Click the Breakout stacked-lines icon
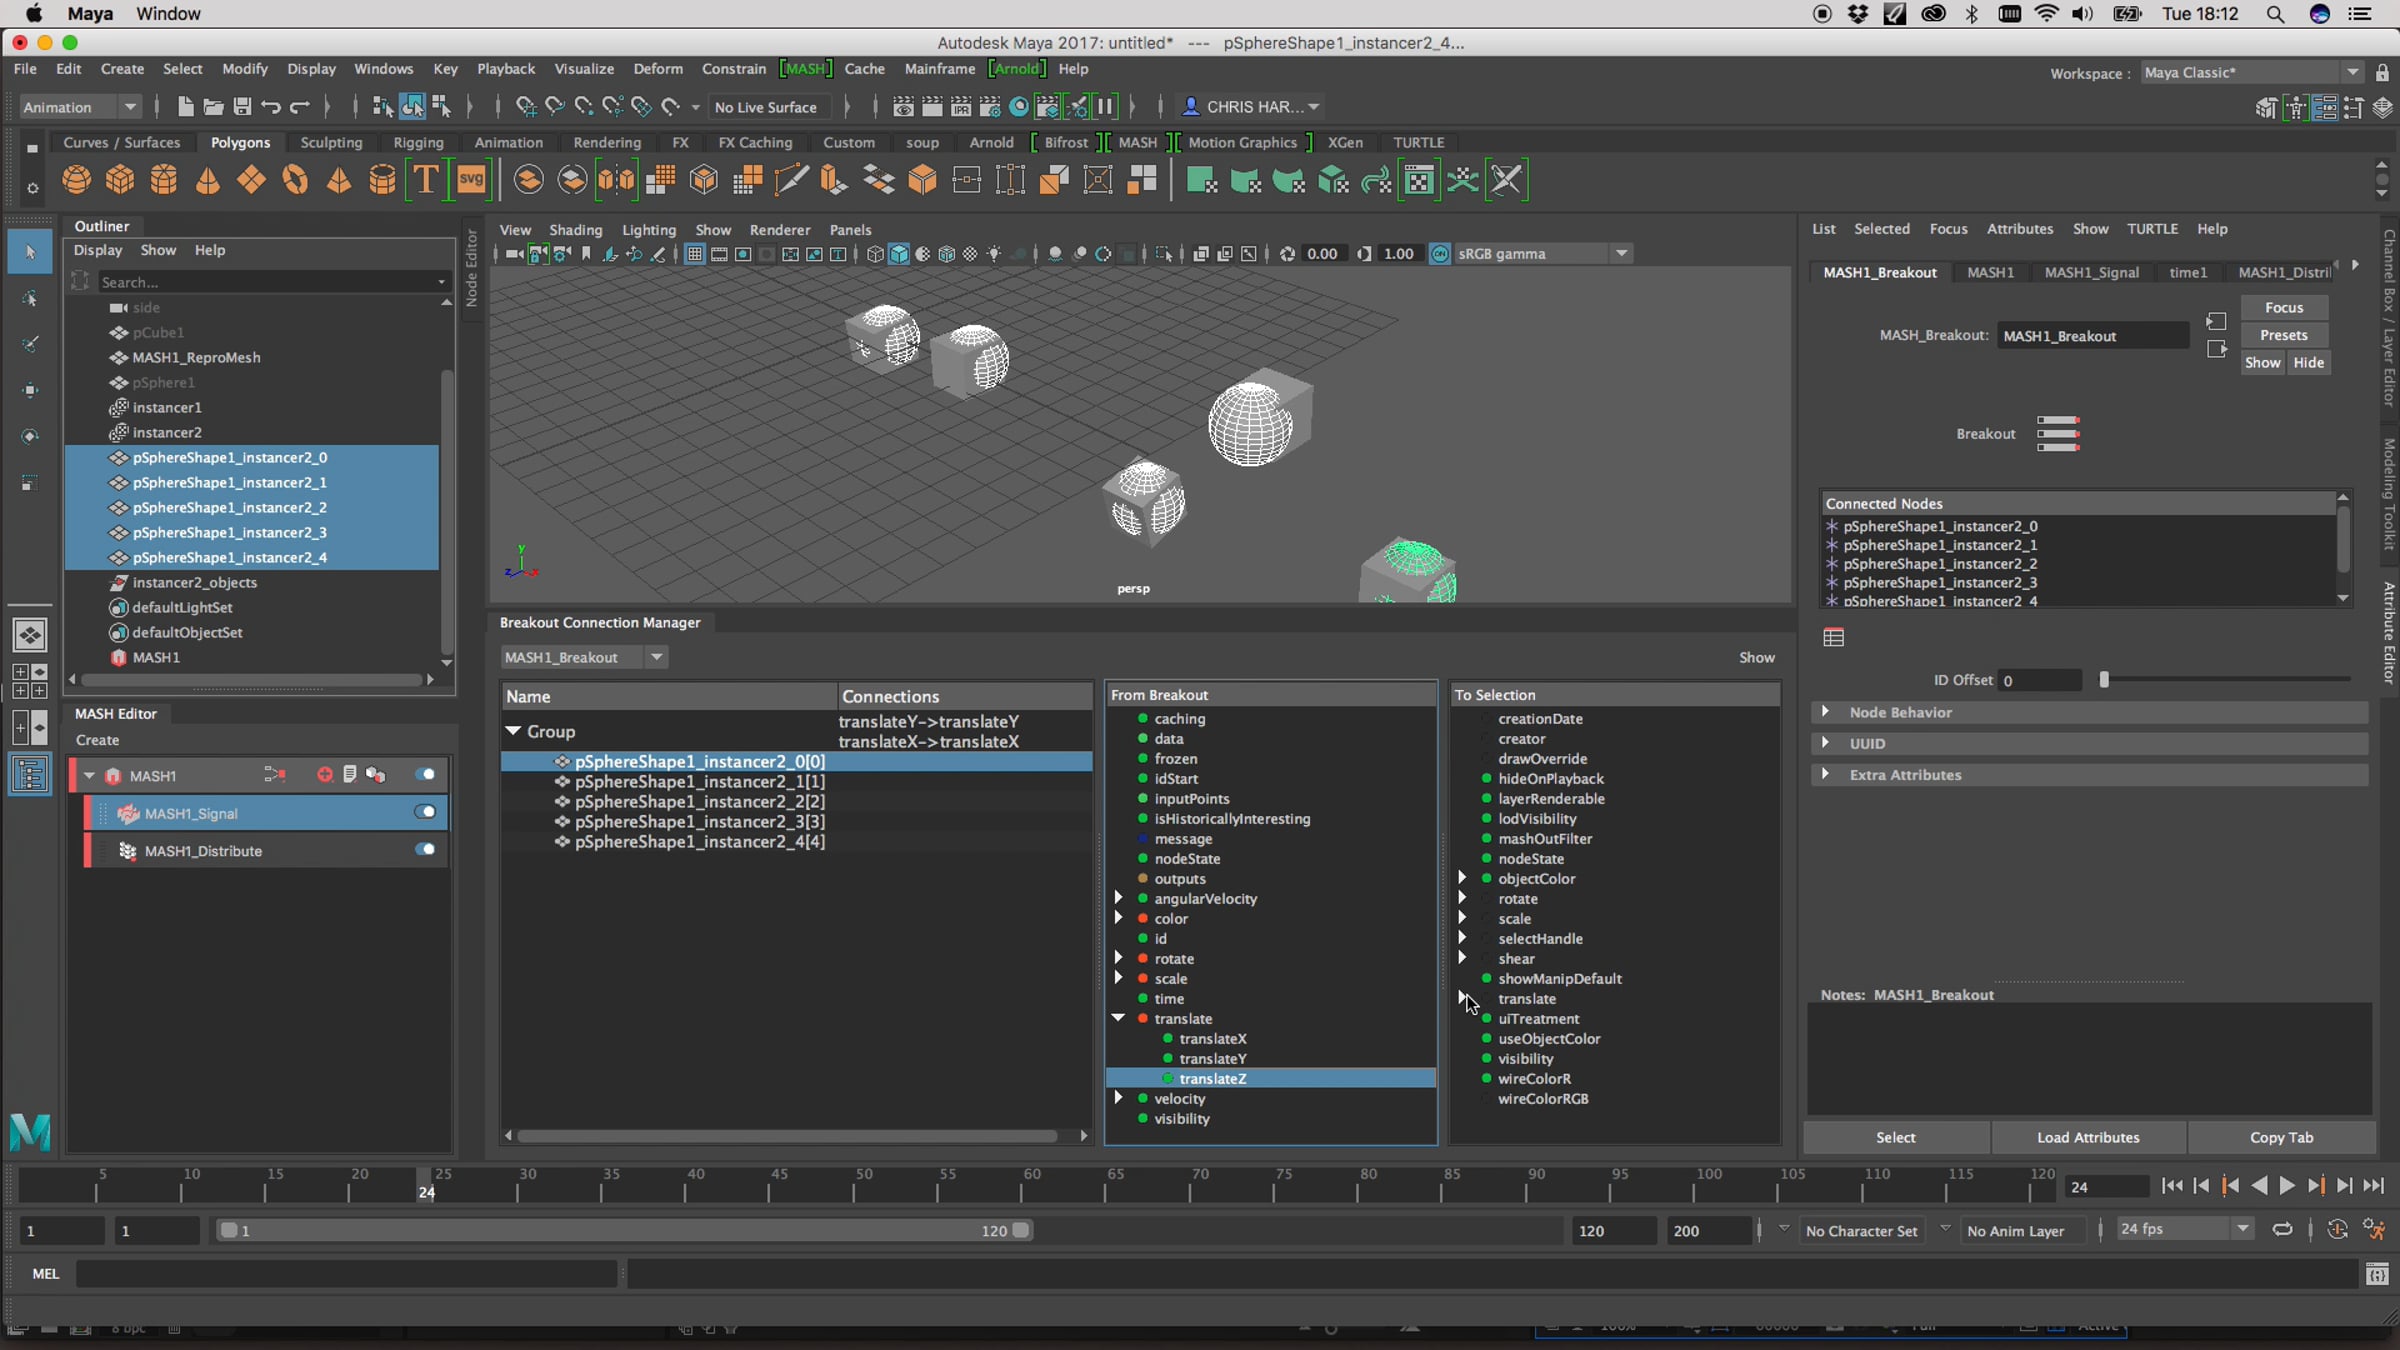This screenshot has height=1350, width=2400. [x=2058, y=434]
